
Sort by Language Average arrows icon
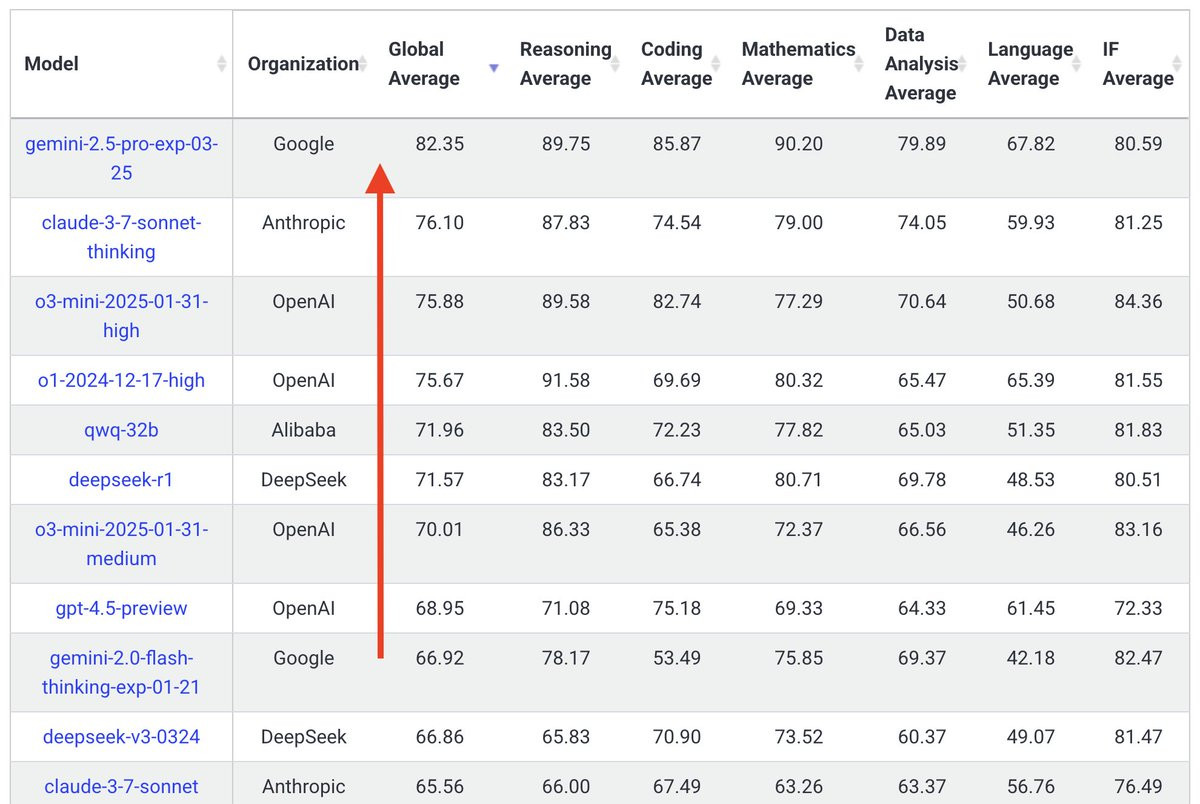pos(1078,64)
